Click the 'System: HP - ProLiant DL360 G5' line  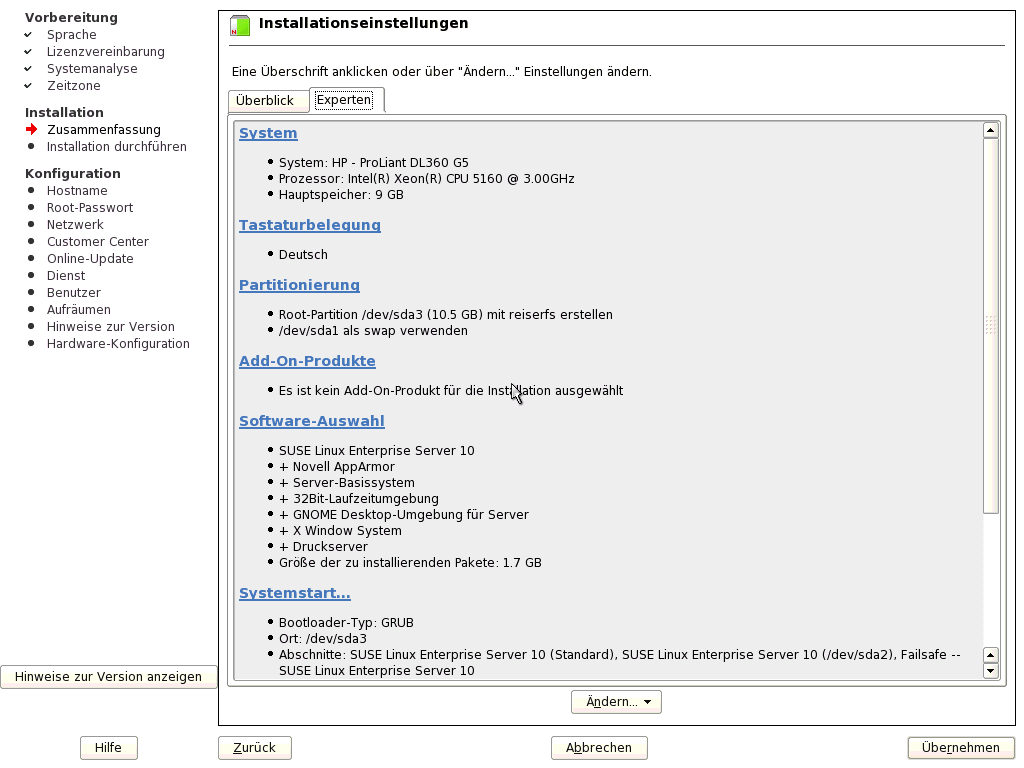point(374,163)
